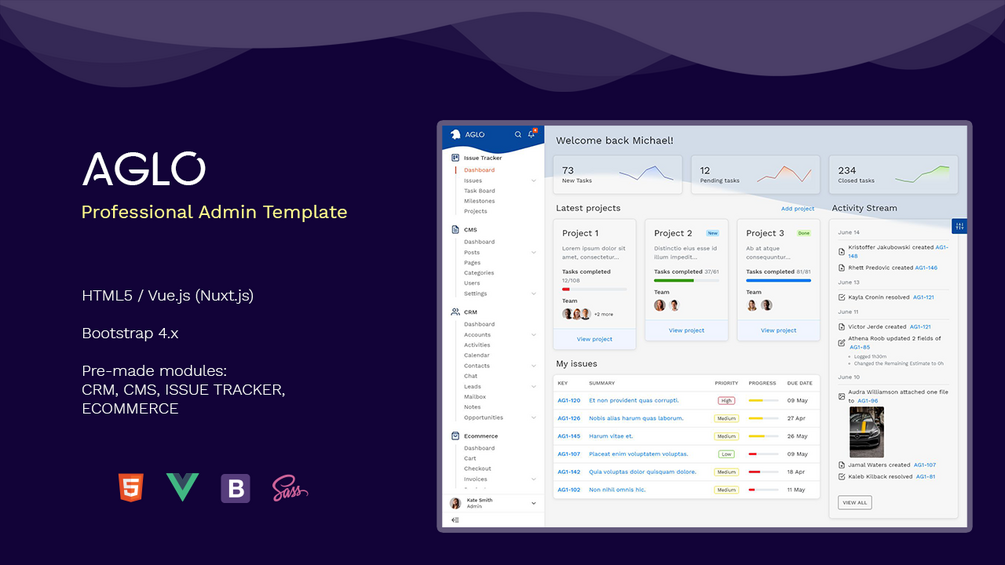Click Low priority badge in AG1-107 row
This screenshot has width=1005, height=565.
pyautogui.click(x=726, y=454)
